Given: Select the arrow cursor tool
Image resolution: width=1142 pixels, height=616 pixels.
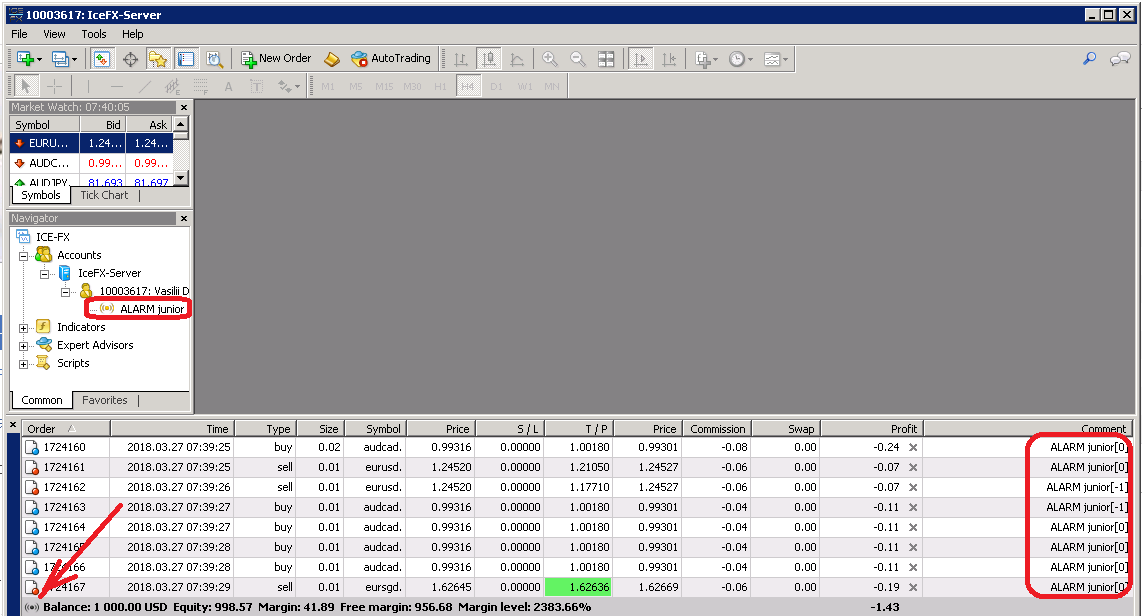Looking at the screenshot, I should tap(26, 86).
